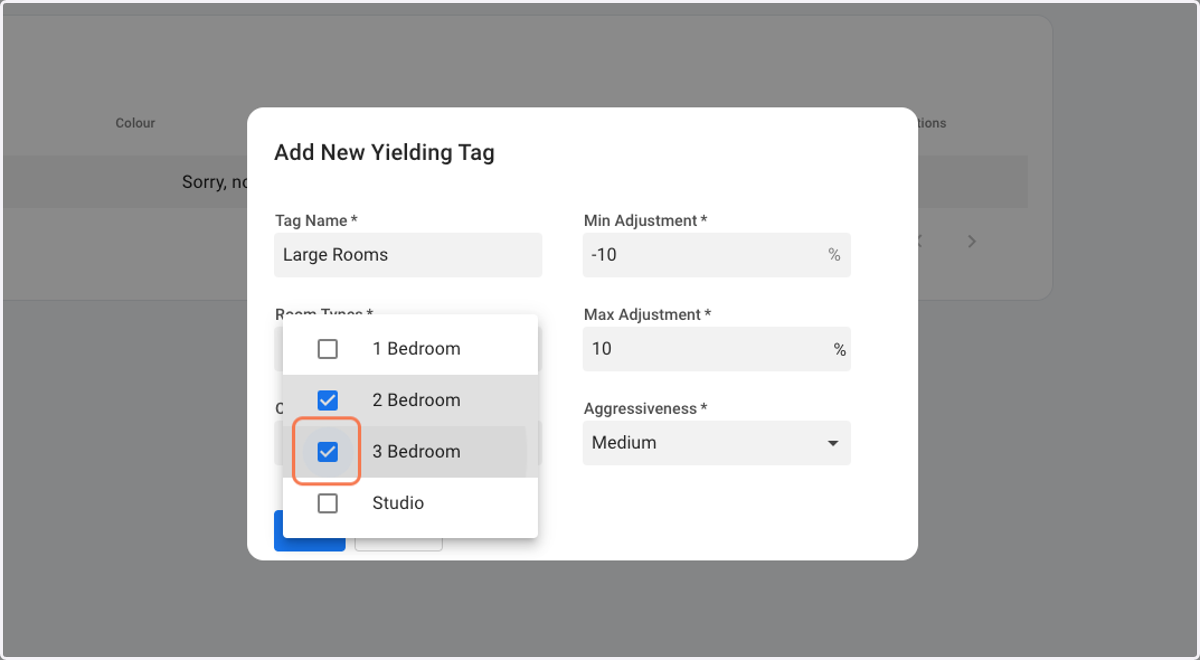The width and height of the screenshot is (1200, 660).
Task: Uncheck the 2 Bedroom checkbox
Action: tap(327, 400)
